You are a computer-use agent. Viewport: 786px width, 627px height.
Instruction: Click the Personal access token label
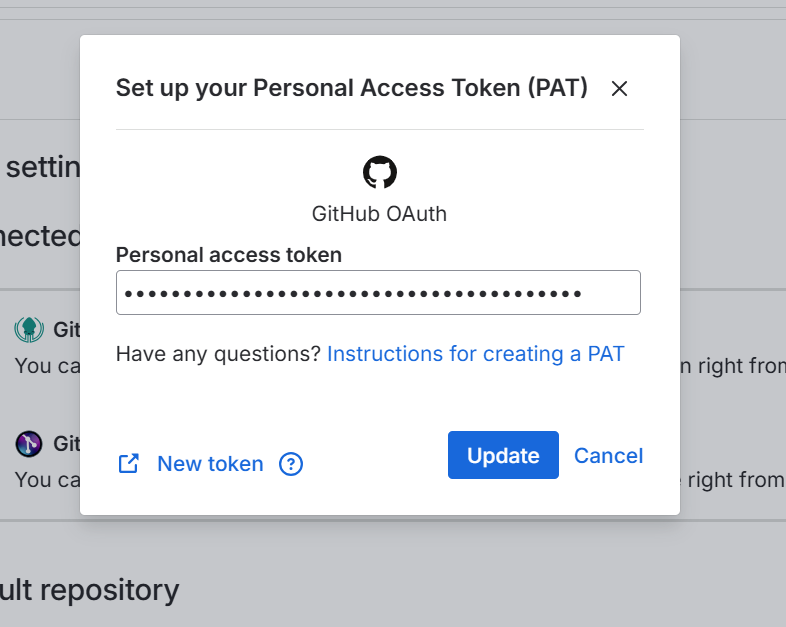coord(229,255)
